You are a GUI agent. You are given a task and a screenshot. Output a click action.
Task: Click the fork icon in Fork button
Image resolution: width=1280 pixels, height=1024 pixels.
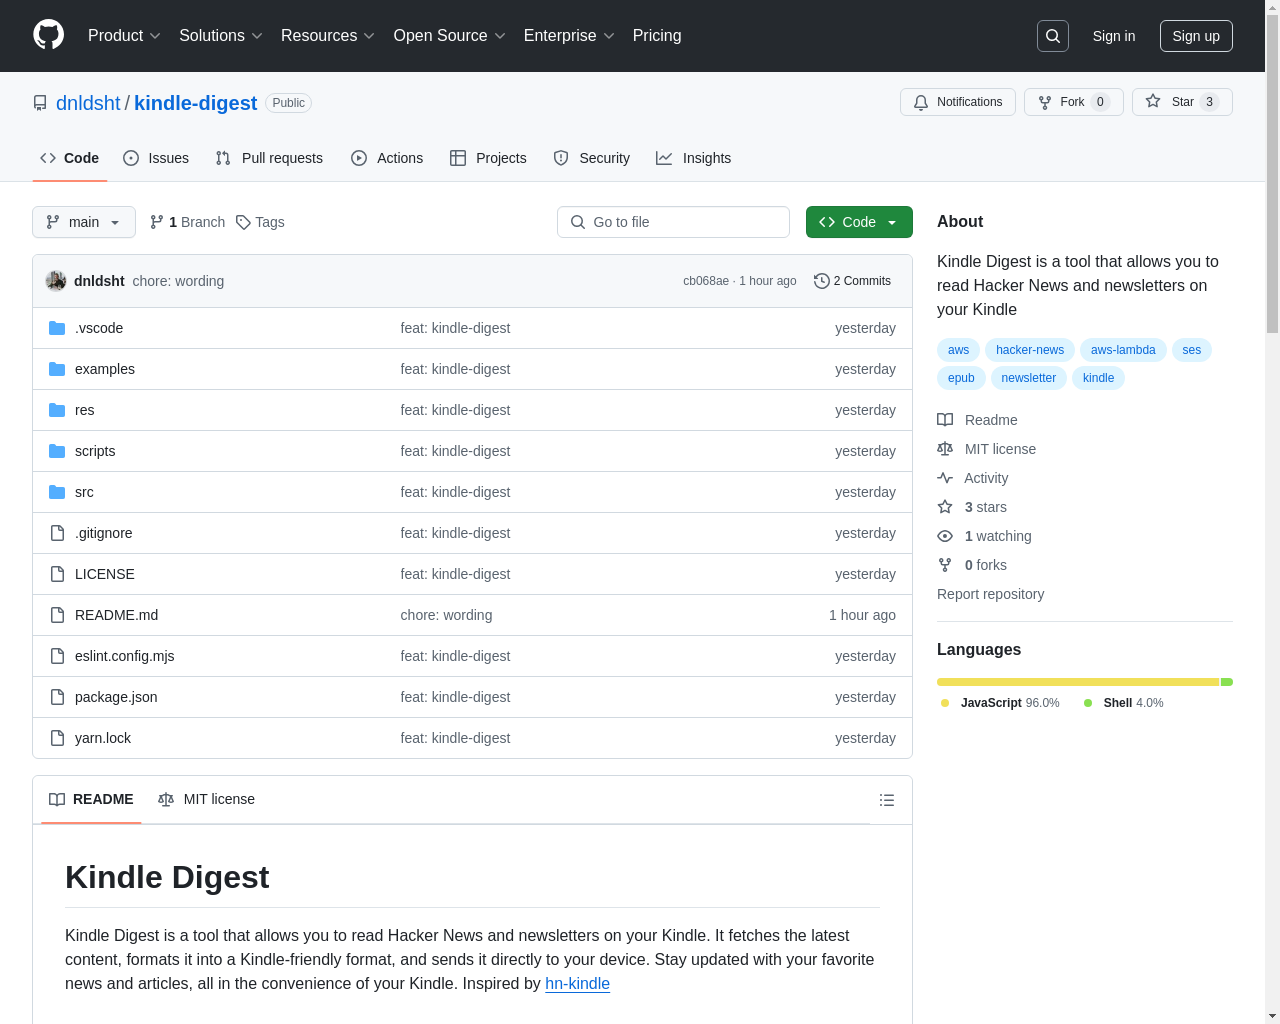pos(1045,102)
